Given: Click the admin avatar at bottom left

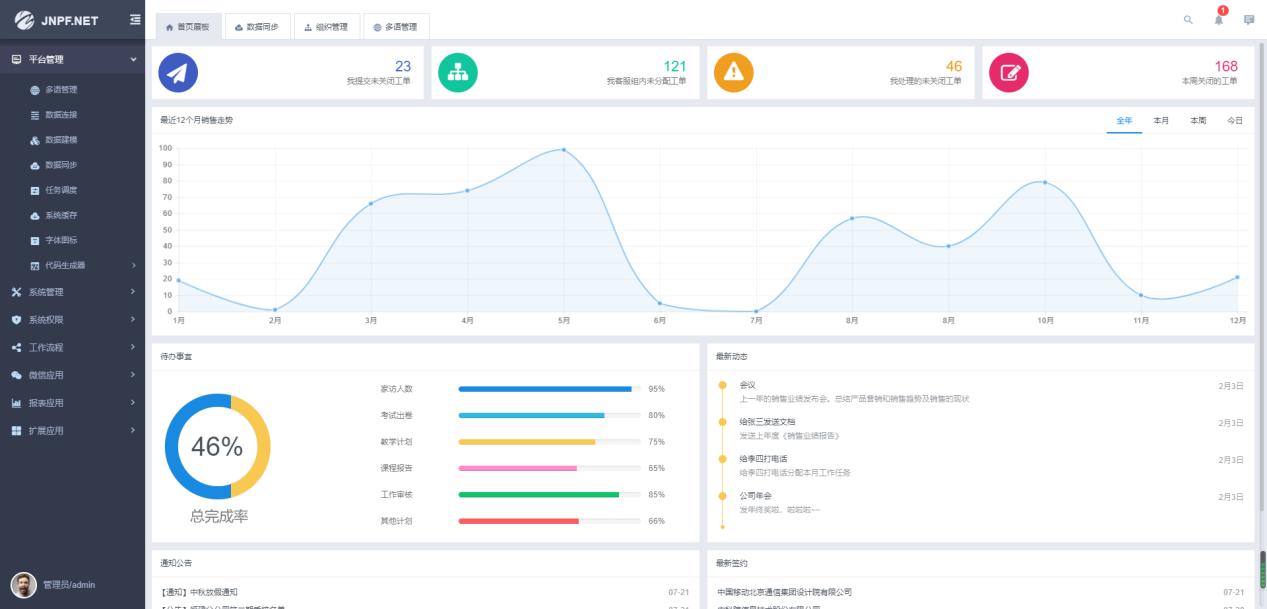Looking at the screenshot, I should [x=21, y=584].
